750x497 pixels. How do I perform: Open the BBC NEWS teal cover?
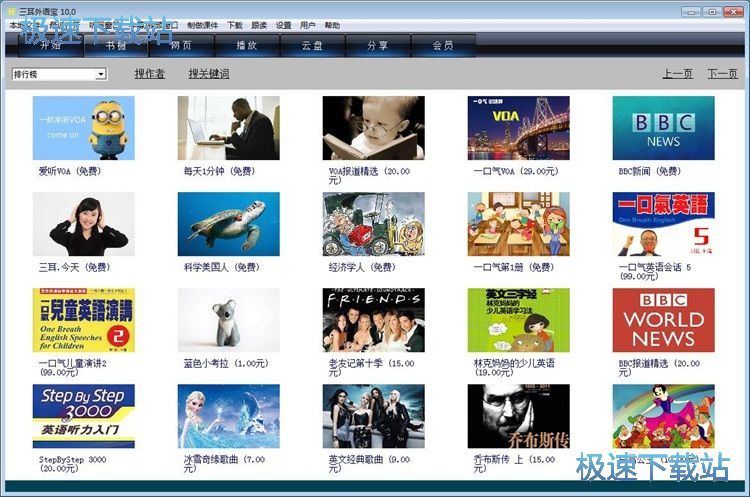point(663,128)
